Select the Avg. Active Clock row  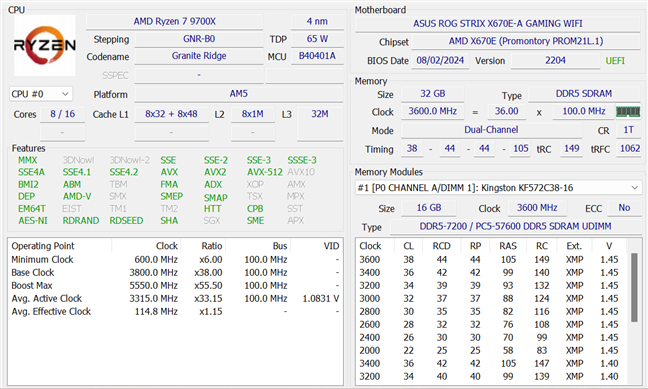(x=175, y=298)
